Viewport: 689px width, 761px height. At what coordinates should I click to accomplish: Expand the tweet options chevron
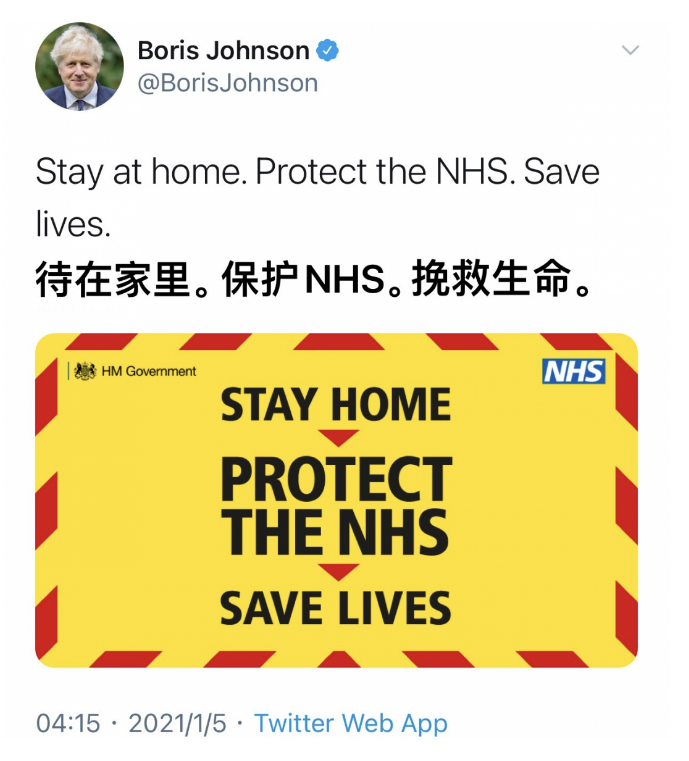coord(630,50)
